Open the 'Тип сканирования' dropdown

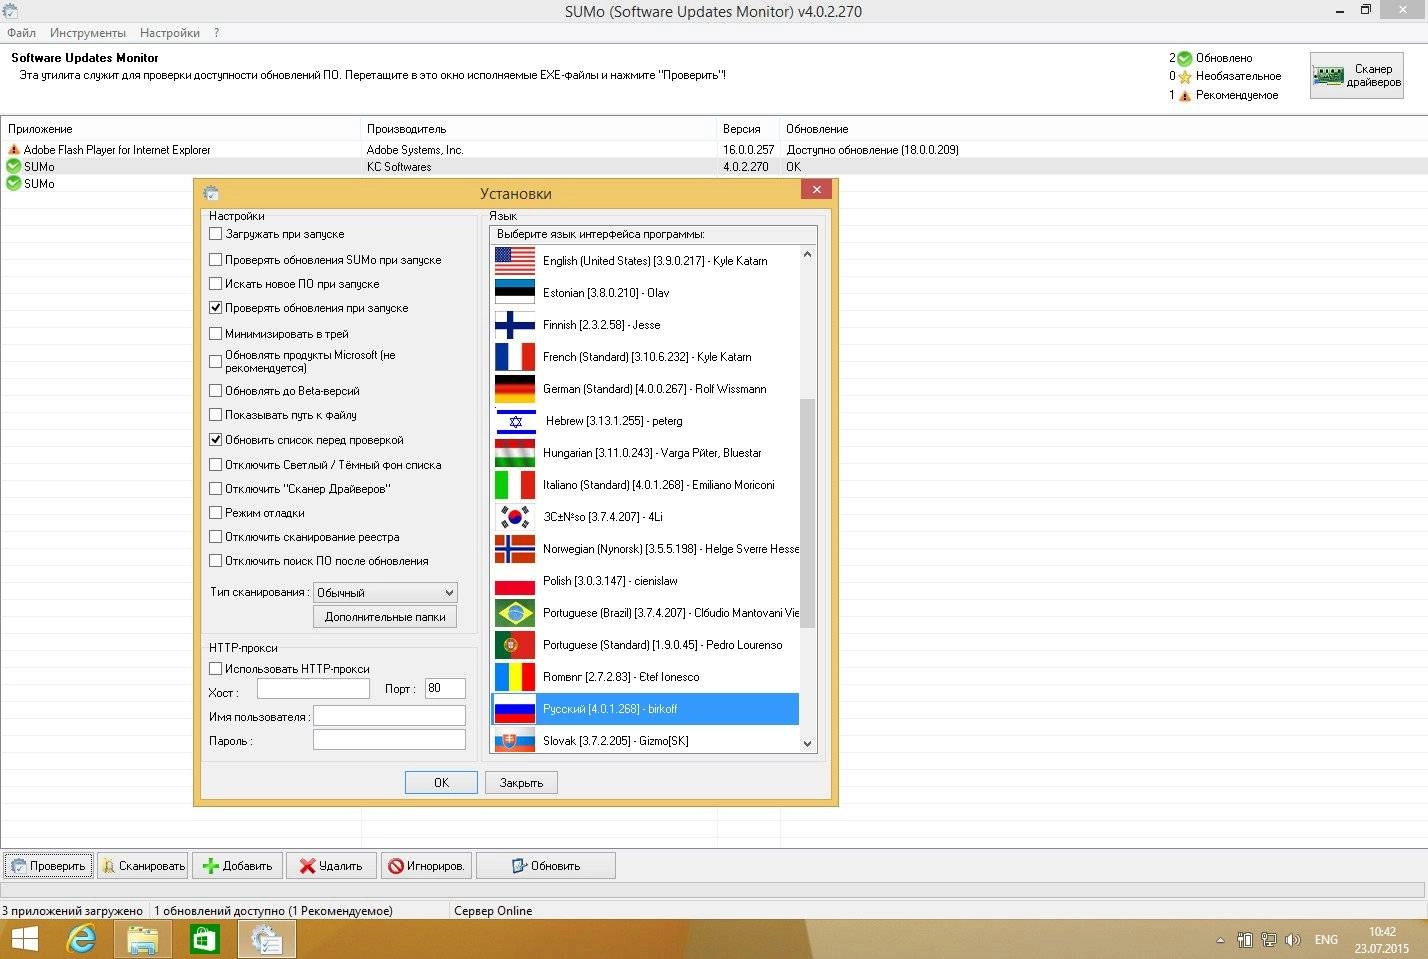point(385,592)
